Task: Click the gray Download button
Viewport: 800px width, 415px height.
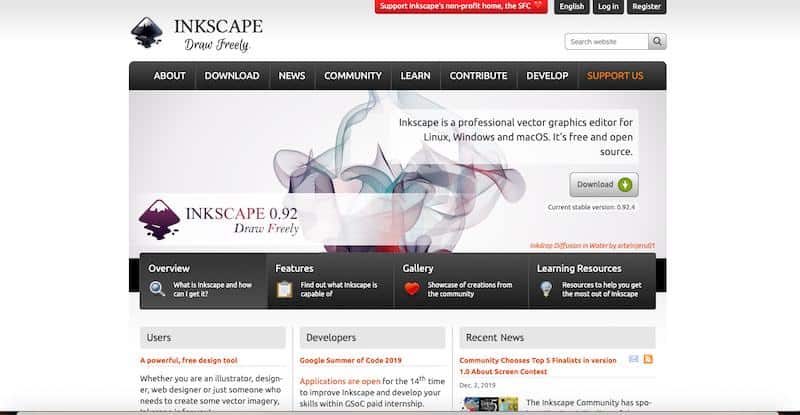Action: pos(604,184)
